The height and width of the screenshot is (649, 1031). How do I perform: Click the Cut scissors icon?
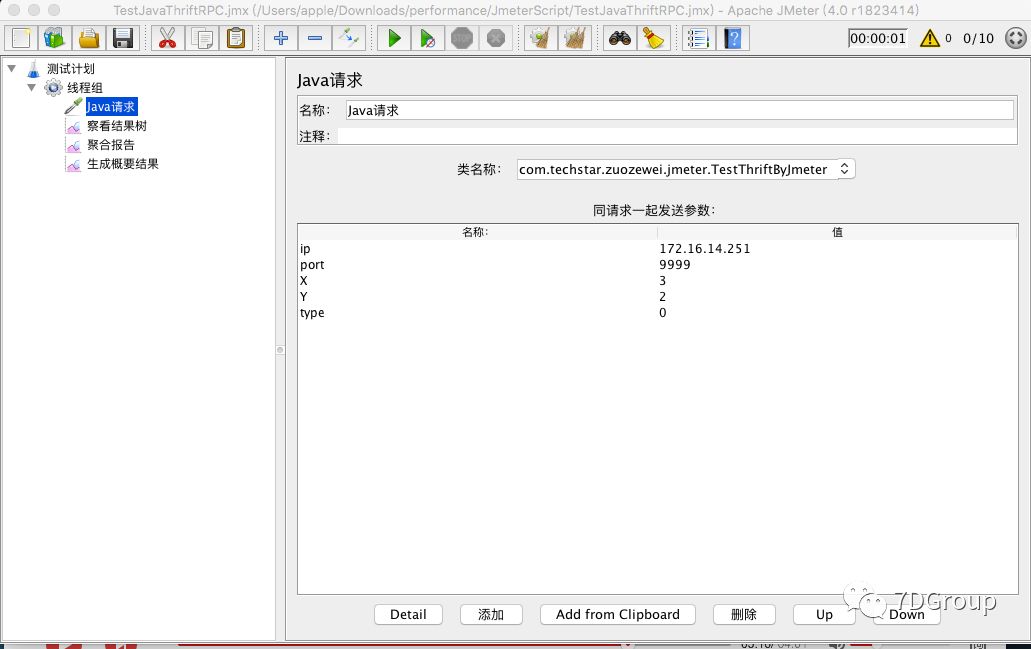[167, 38]
